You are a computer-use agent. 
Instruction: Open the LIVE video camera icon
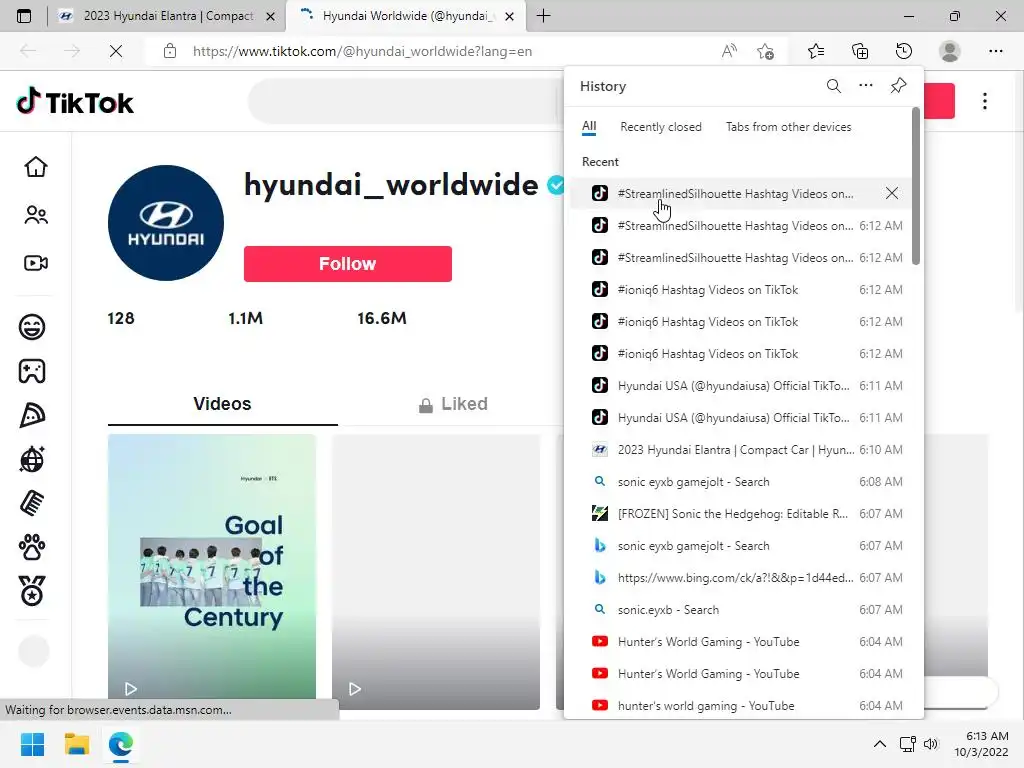(x=36, y=263)
